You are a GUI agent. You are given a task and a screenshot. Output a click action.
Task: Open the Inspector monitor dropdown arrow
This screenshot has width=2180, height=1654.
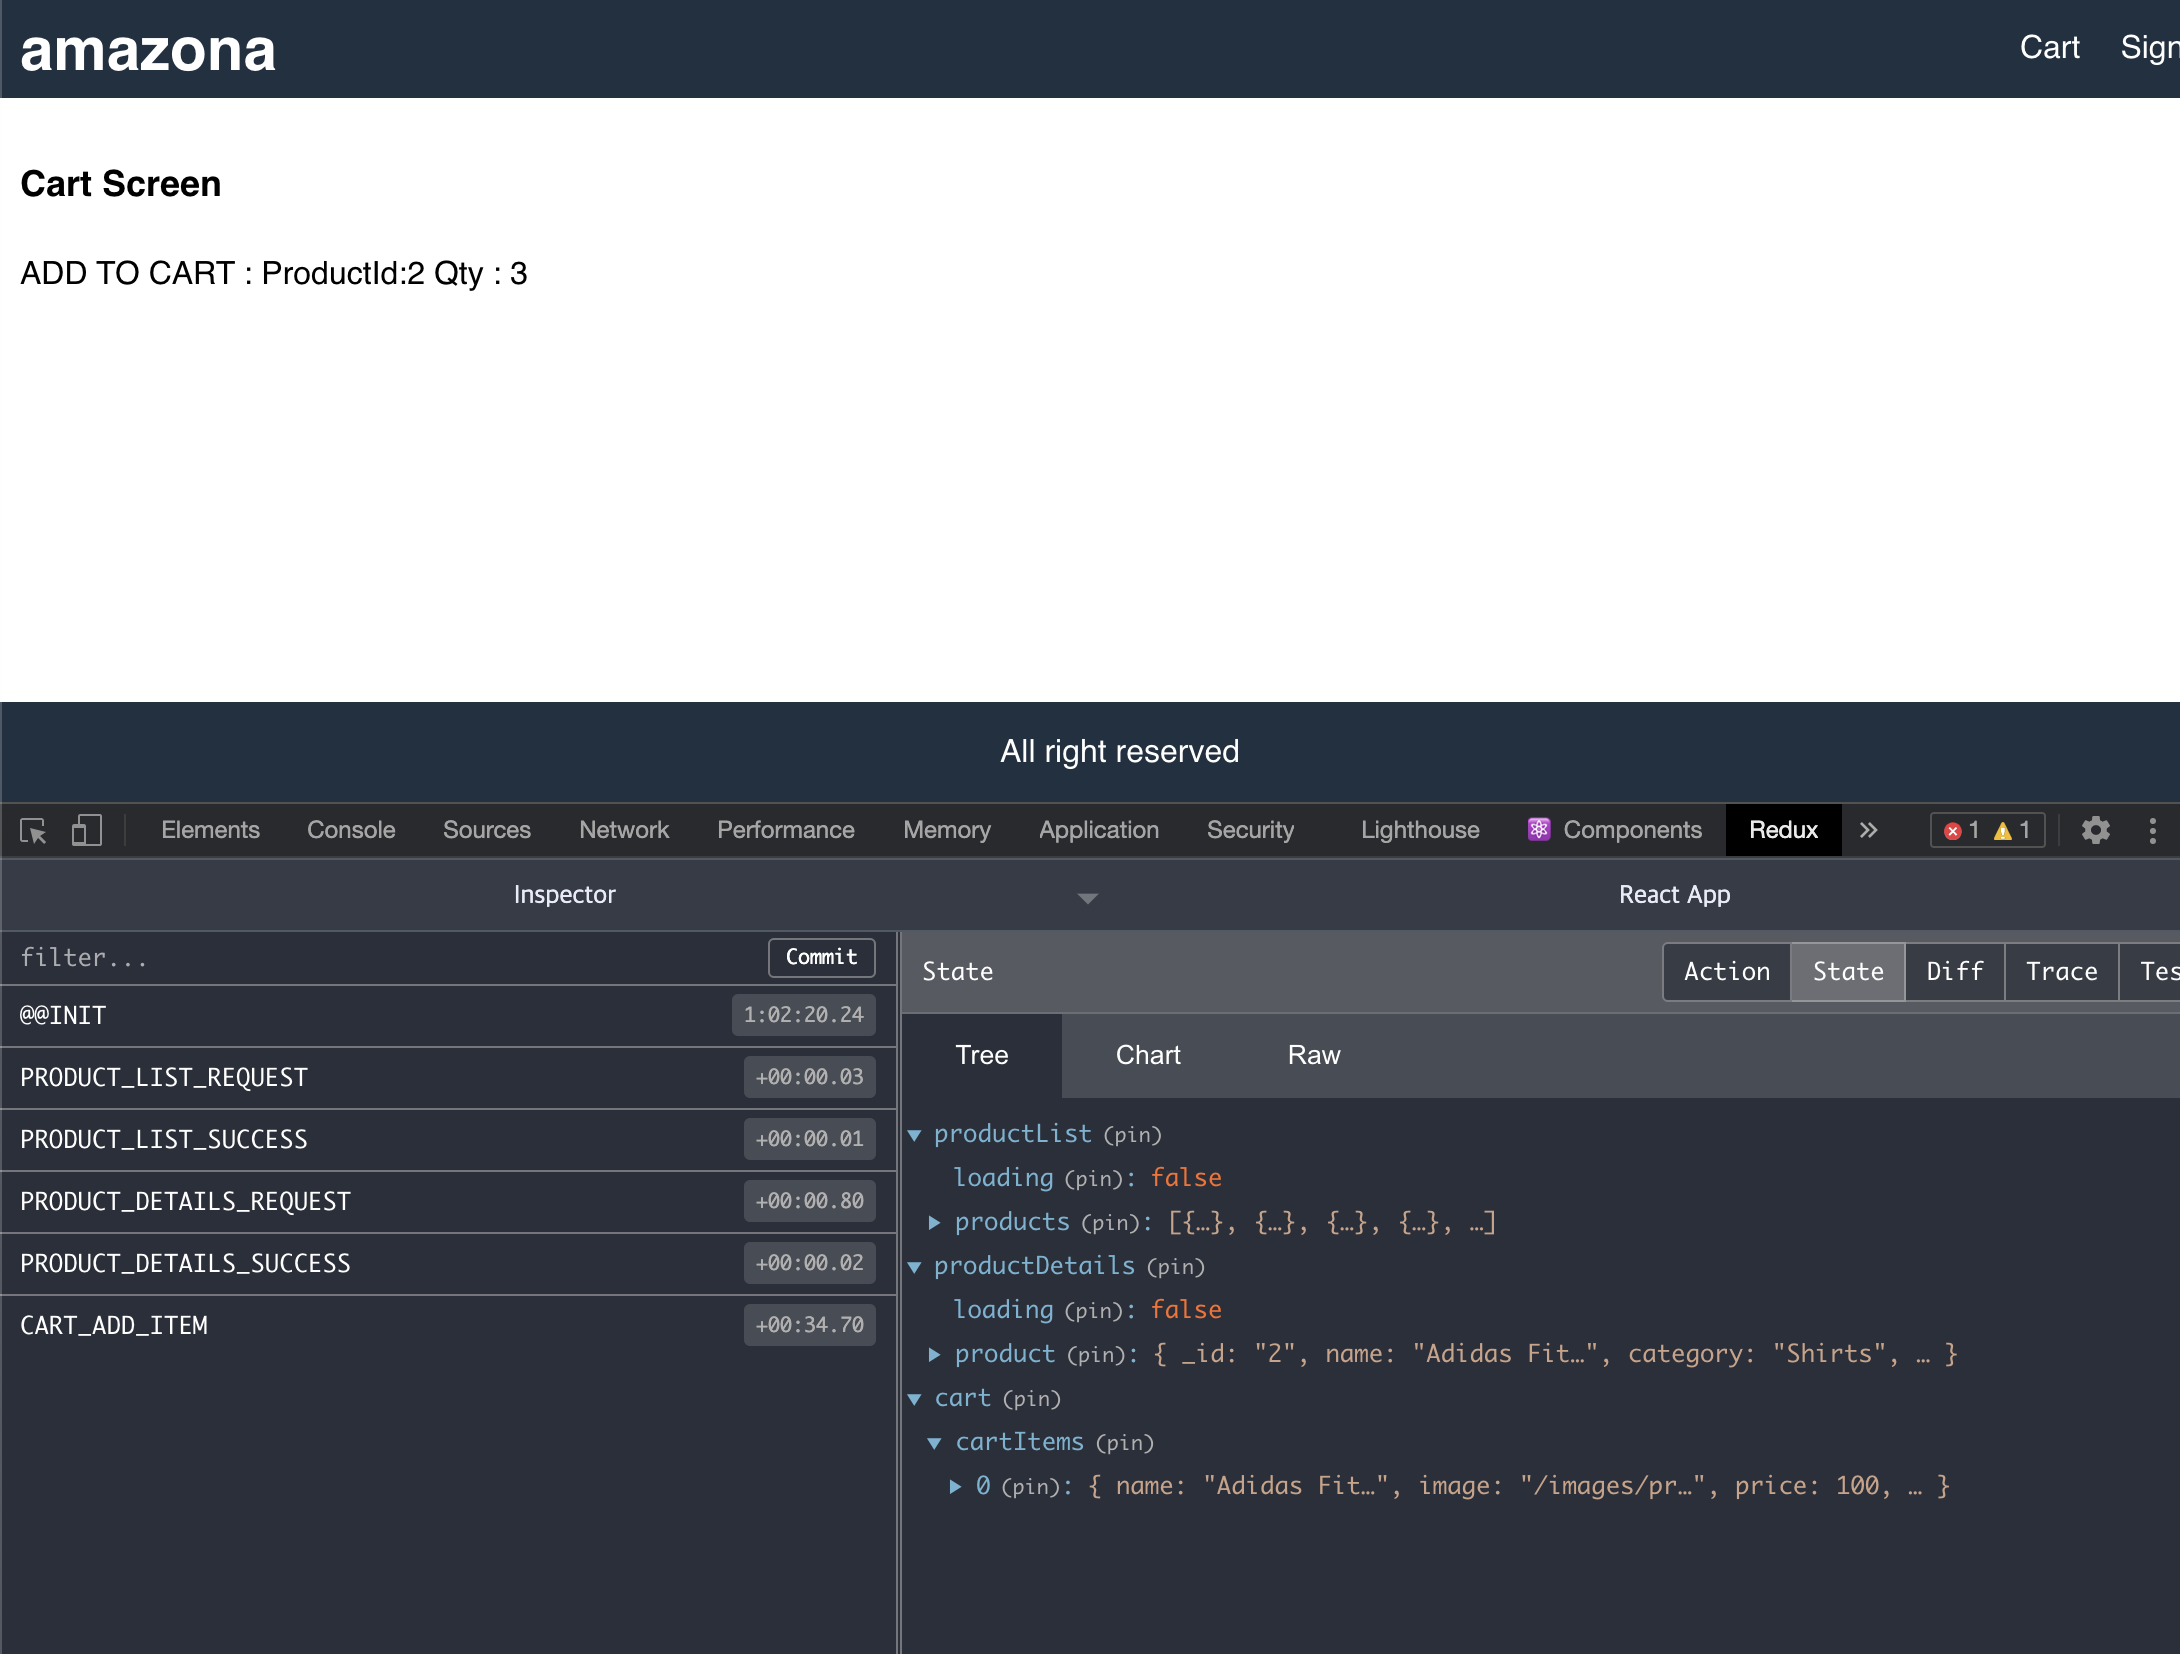click(x=1088, y=897)
